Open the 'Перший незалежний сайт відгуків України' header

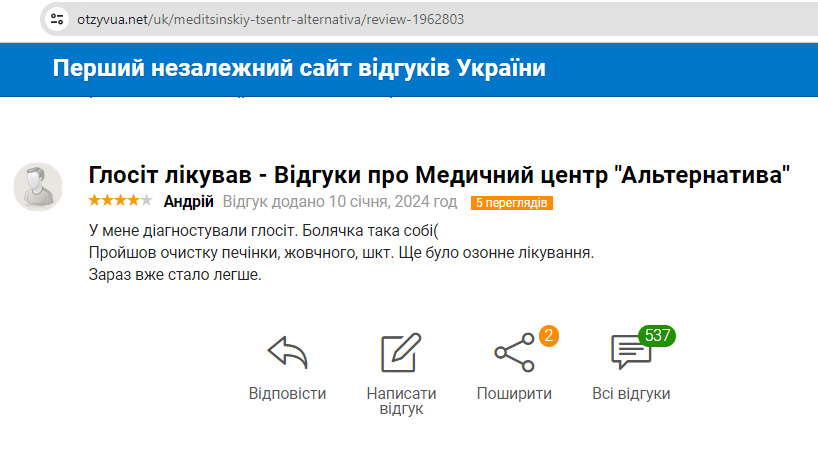coord(299,69)
